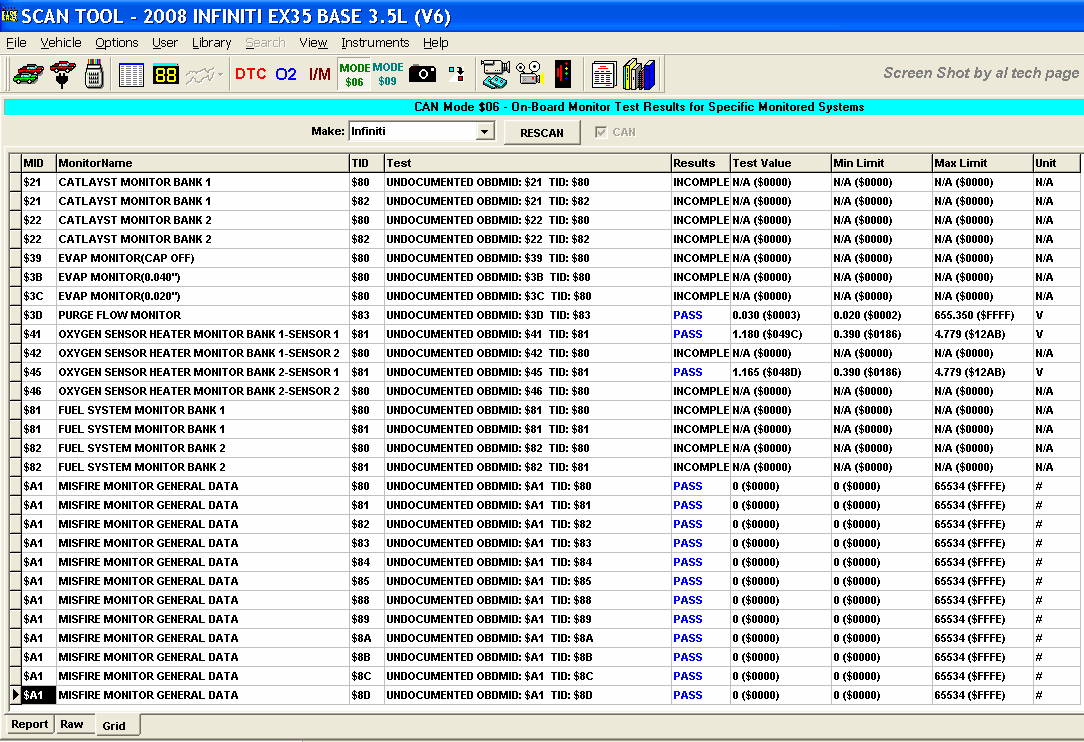This screenshot has width=1084, height=742.
Task: Click the TID column header
Action: pyautogui.click(x=366, y=163)
